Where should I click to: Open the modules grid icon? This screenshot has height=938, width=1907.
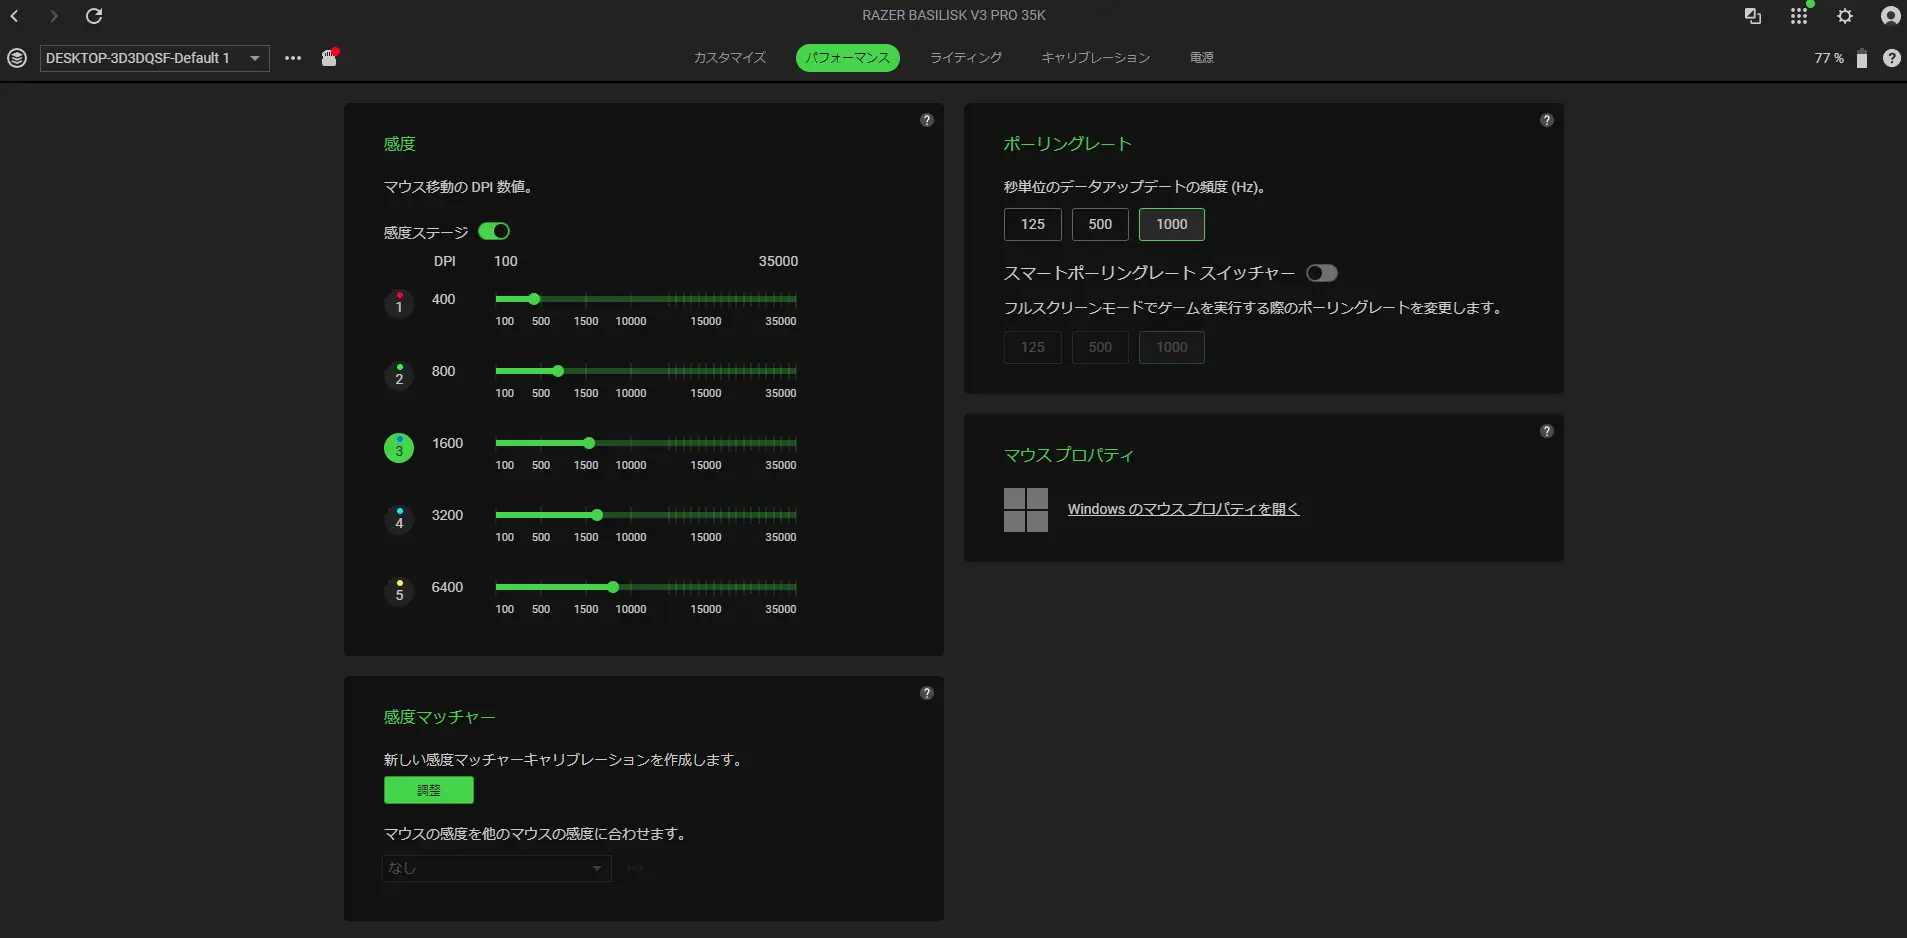1799,16
